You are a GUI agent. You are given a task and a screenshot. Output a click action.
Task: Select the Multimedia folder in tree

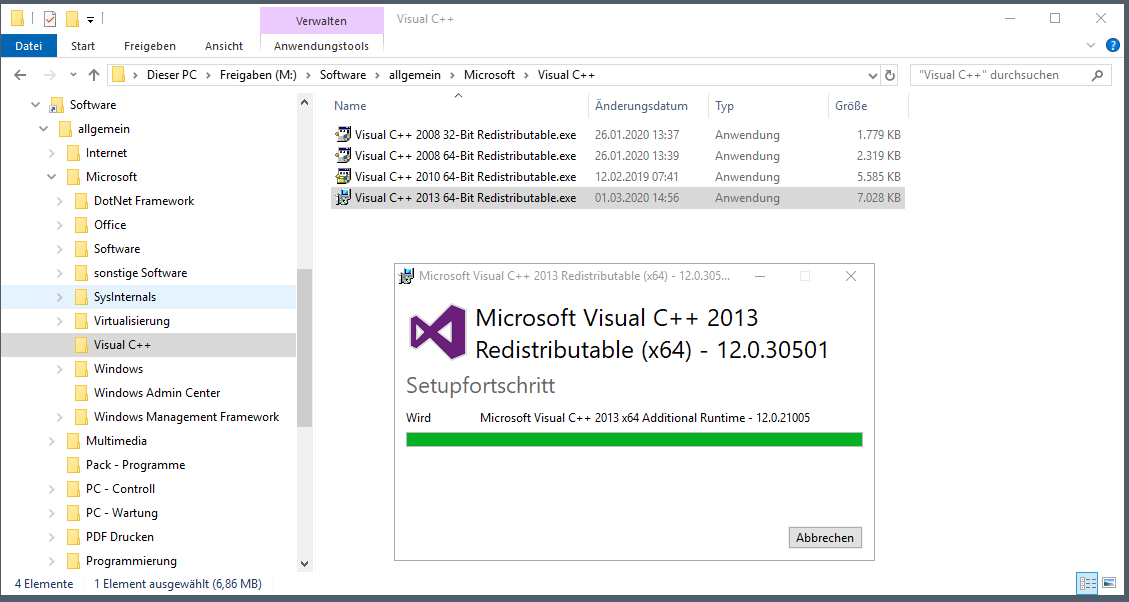[x=116, y=441]
